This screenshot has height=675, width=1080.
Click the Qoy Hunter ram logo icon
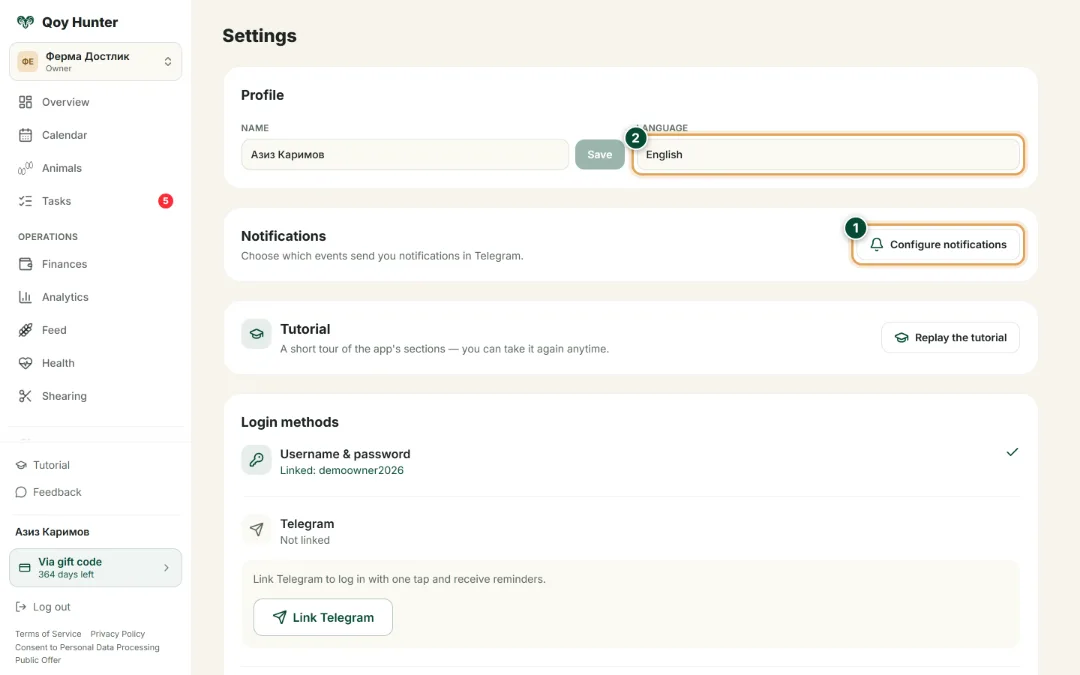(25, 22)
